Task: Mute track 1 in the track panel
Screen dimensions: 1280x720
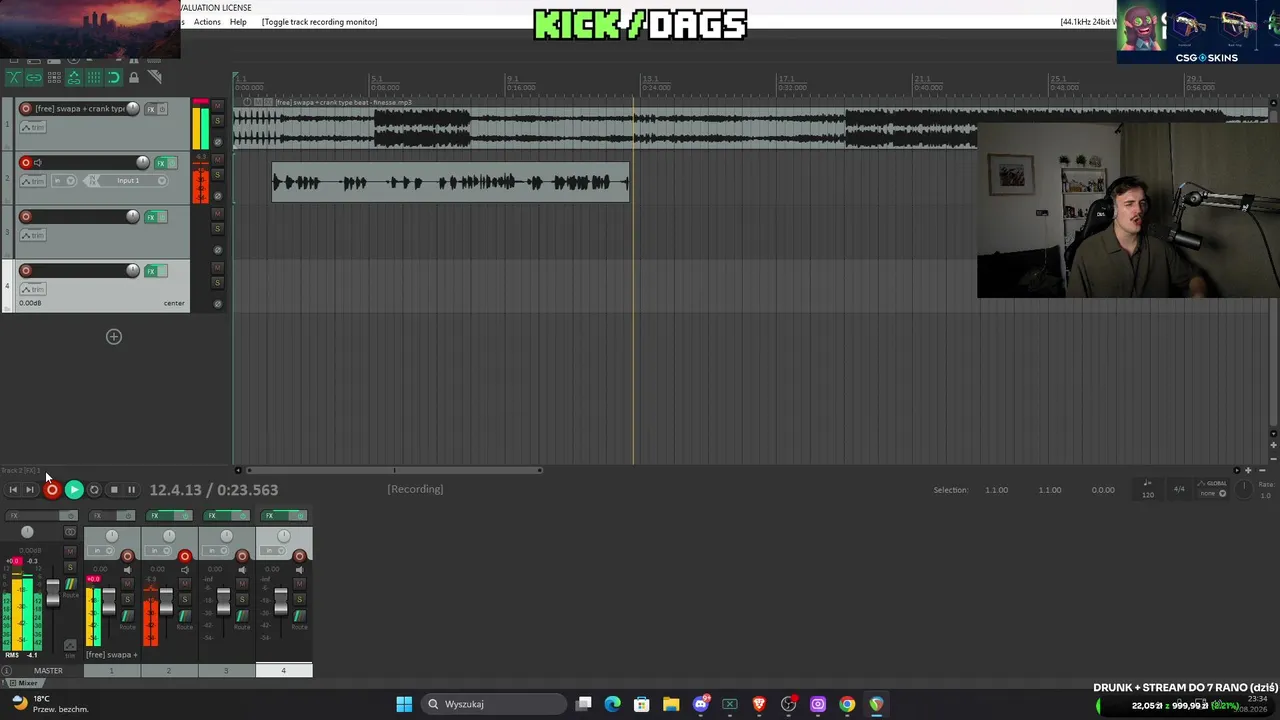Action: (x=218, y=106)
